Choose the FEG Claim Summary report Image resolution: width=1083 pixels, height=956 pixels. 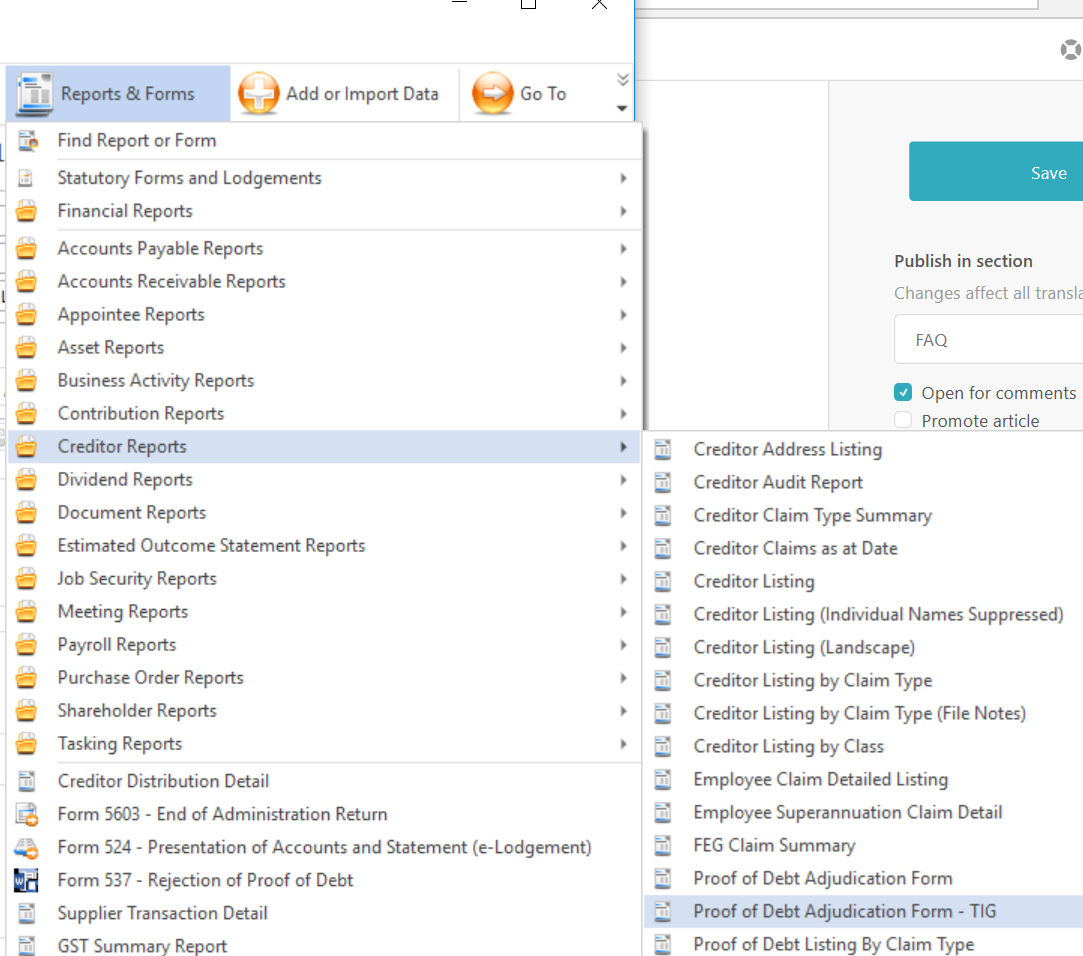(x=774, y=845)
